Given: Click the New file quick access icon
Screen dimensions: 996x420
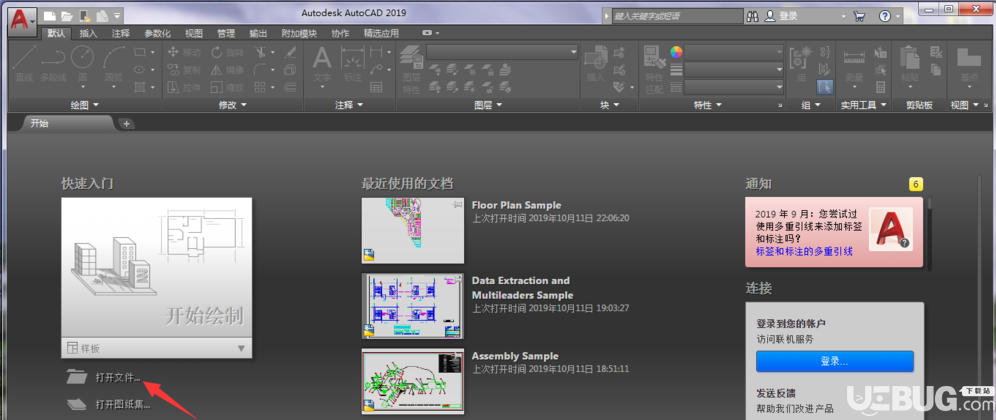Looking at the screenshot, I should point(51,15).
